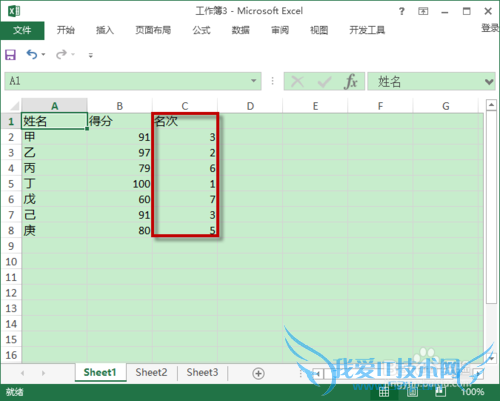Click cell C1 containing 名次

click(185, 121)
